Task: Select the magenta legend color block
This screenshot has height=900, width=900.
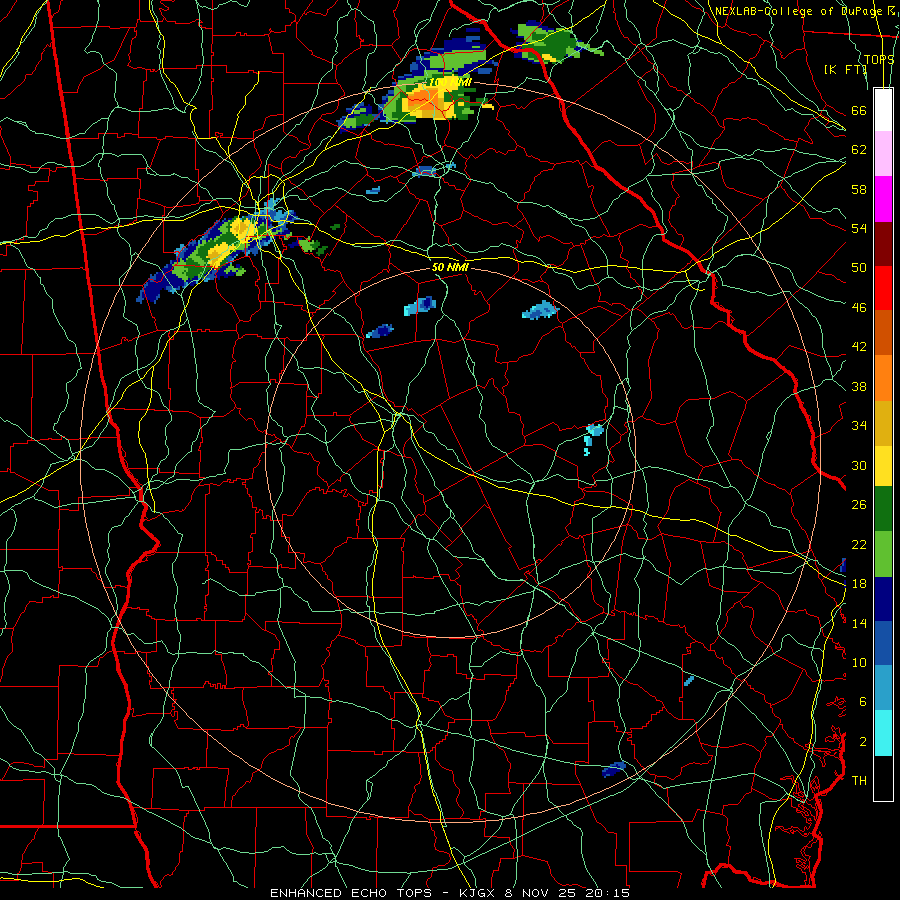Action: tap(883, 199)
